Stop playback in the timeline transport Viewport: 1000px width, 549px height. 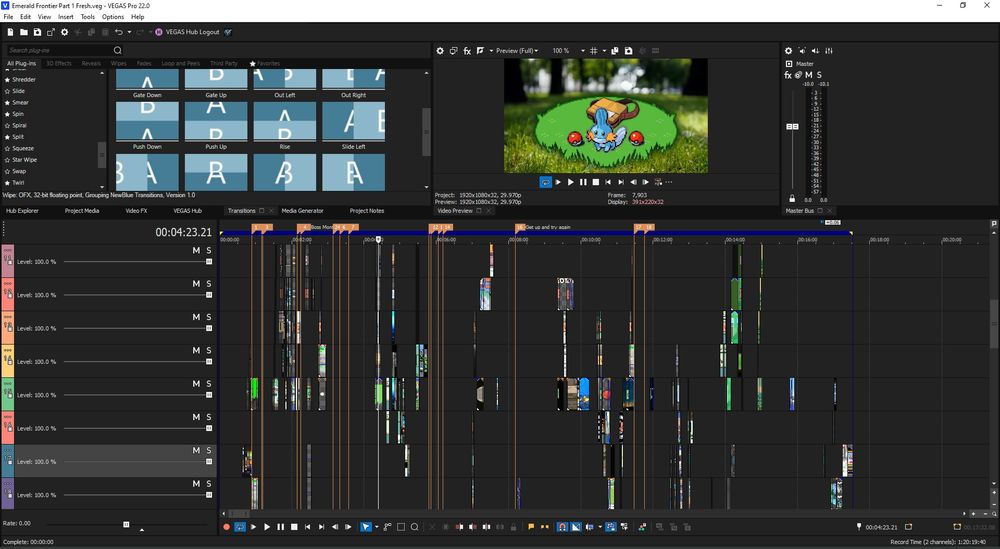[294, 527]
